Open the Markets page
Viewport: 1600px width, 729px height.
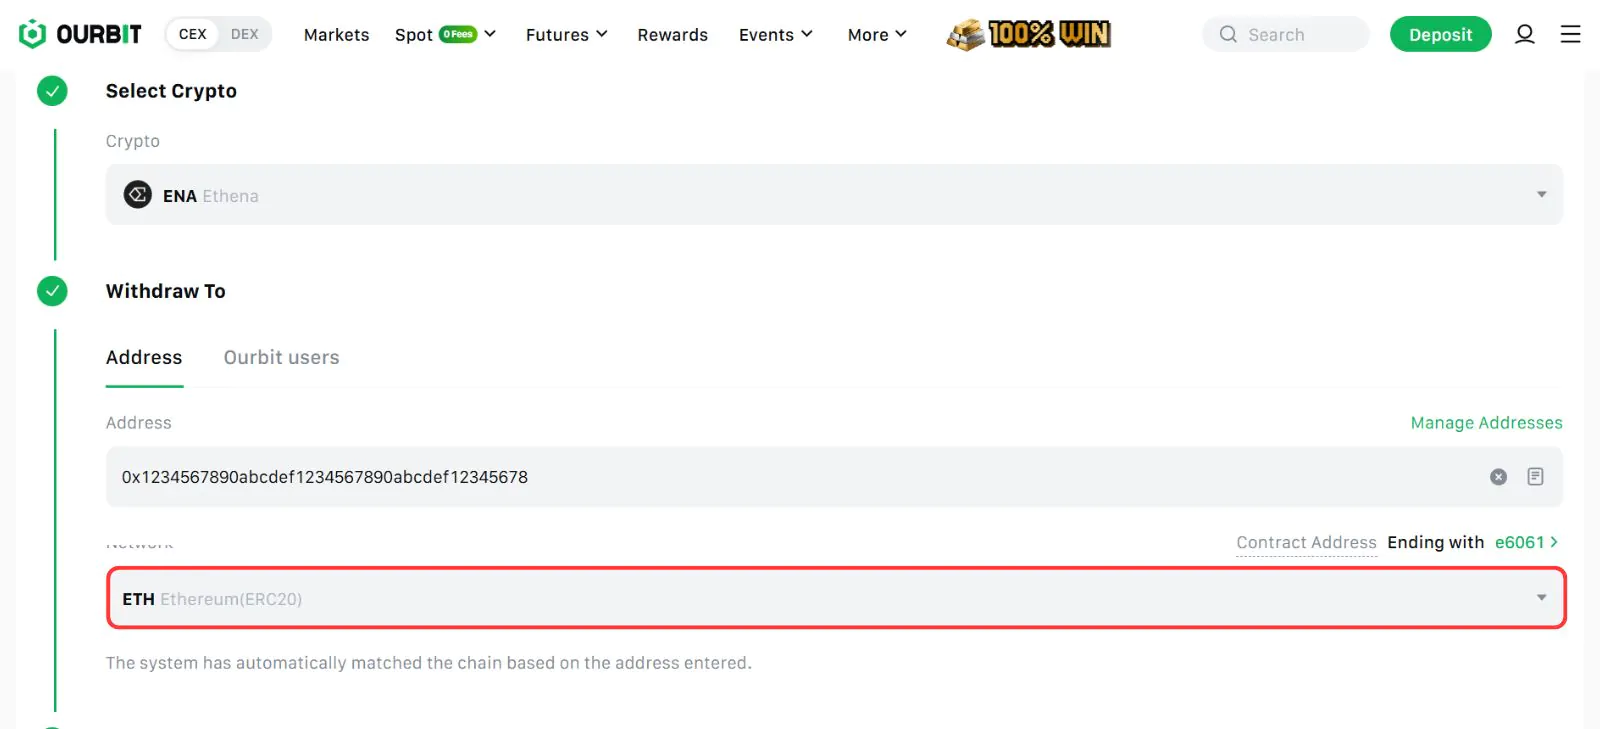[336, 35]
